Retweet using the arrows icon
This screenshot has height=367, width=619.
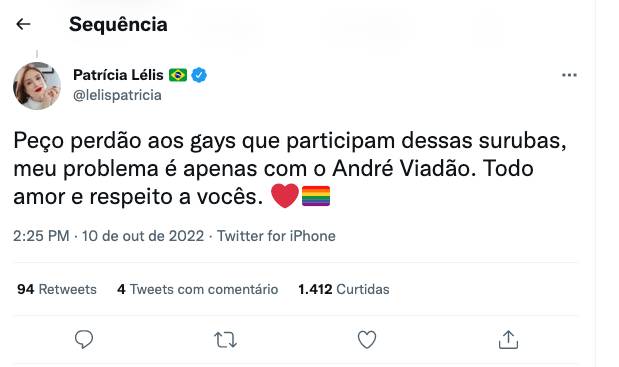coord(225,340)
